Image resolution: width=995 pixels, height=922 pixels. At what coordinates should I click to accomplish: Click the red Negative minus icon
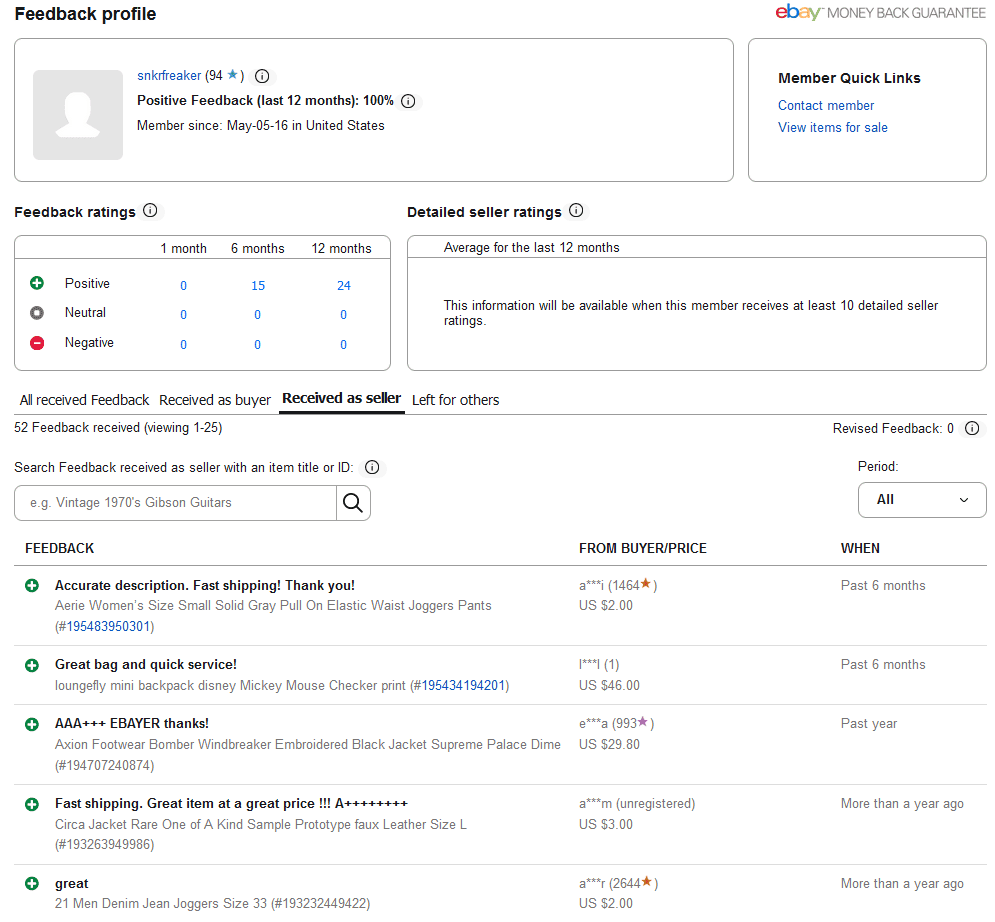pyautogui.click(x=37, y=343)
